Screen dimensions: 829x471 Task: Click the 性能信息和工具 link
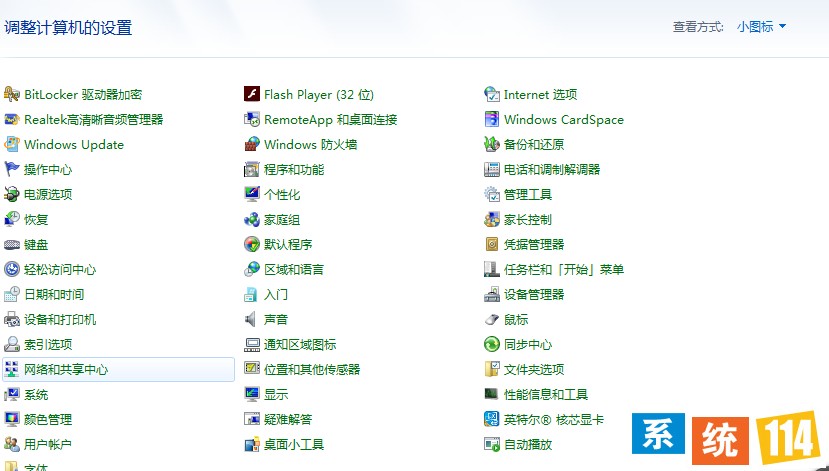click(x=546, y=394)
